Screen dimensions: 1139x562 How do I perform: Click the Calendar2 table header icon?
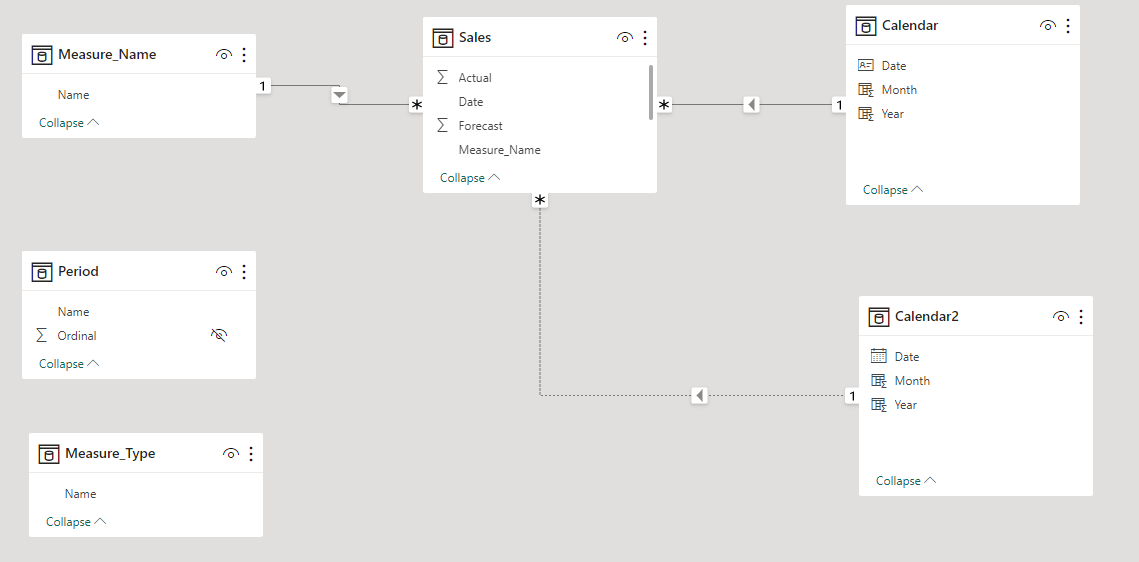878,317
